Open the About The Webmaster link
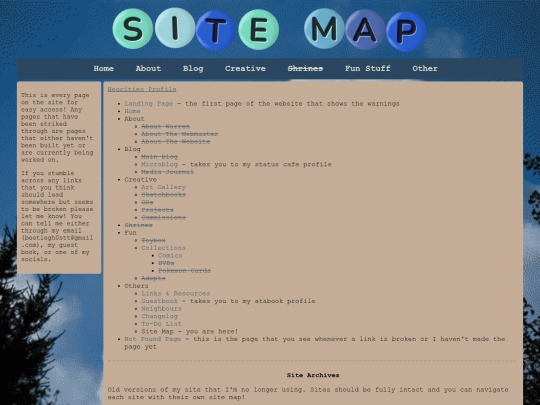Screen dimensions: 540x405 (179, 134)
